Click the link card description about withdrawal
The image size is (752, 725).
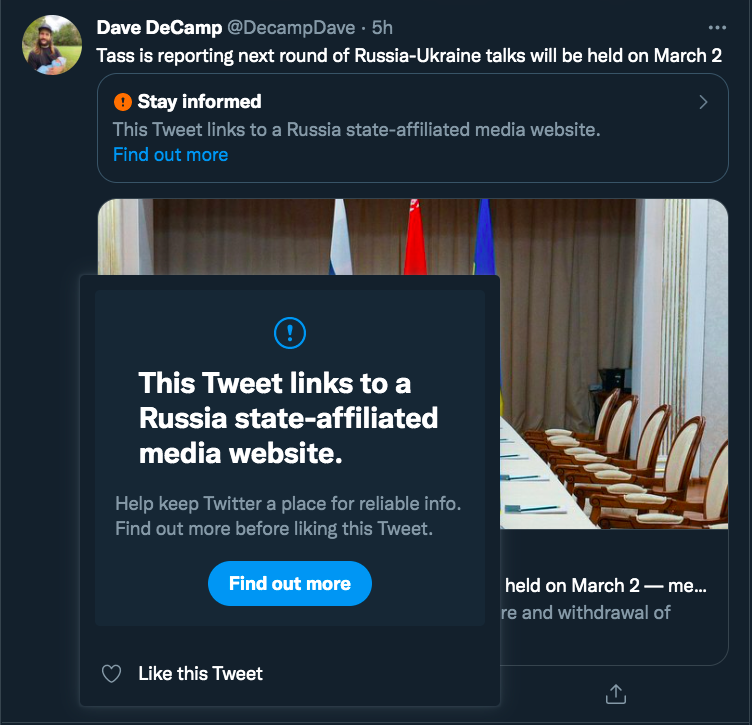point(590,612)
